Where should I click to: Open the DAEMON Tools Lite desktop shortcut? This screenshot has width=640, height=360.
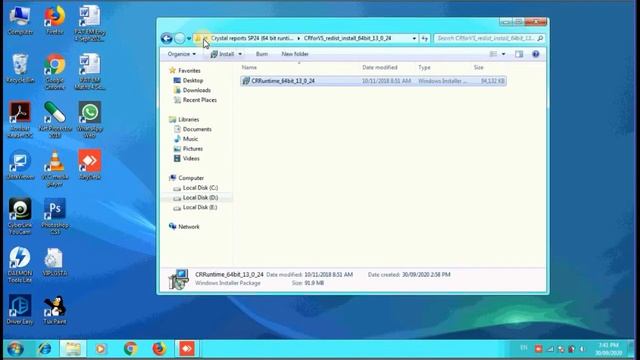pyautogui.click(x=20, y=264)
